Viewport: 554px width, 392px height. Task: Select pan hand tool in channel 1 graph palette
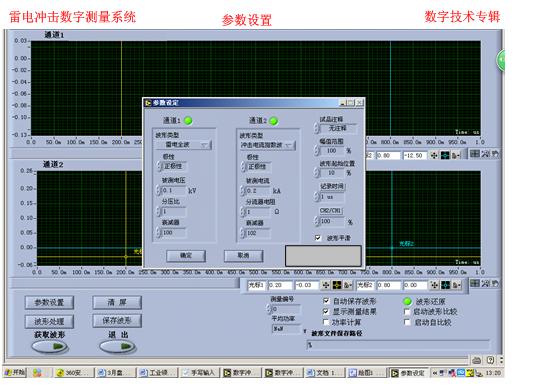495,153
